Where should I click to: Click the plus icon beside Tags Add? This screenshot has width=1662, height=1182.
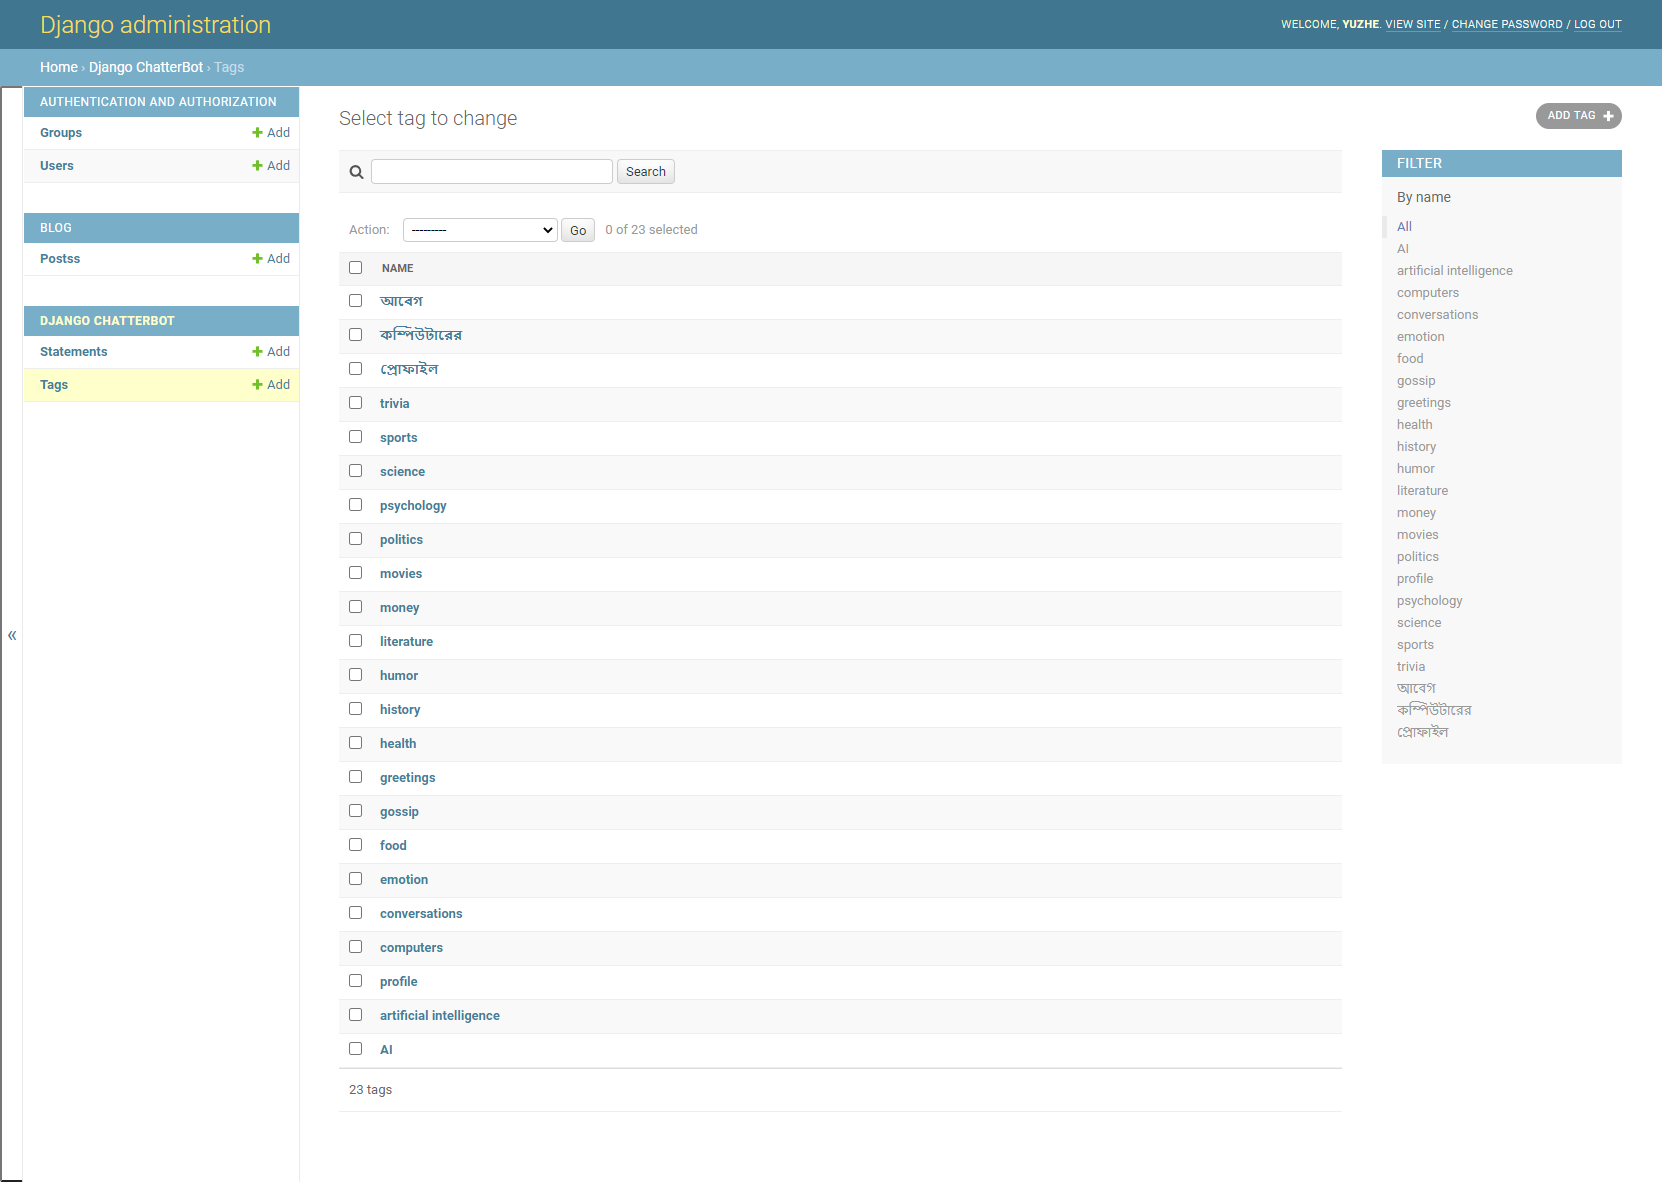(257, 385)
